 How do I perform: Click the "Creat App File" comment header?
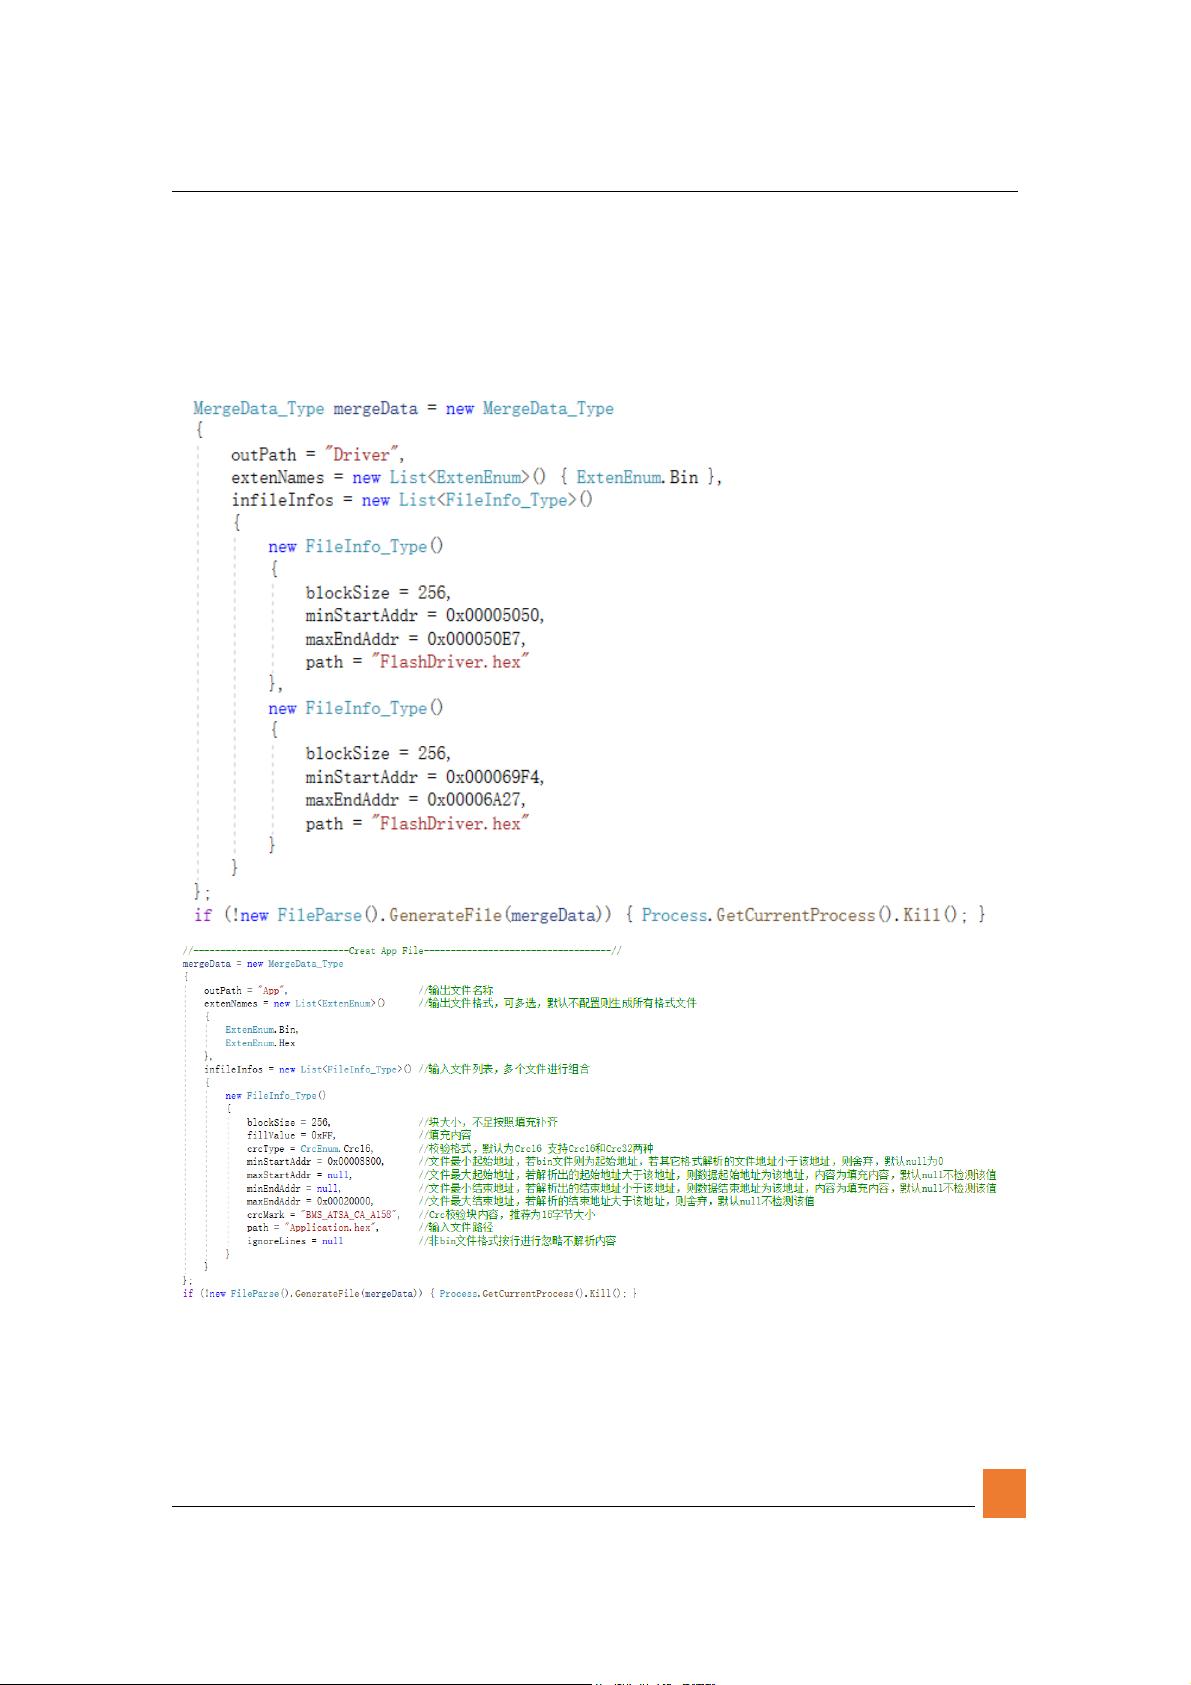[386, 950]
